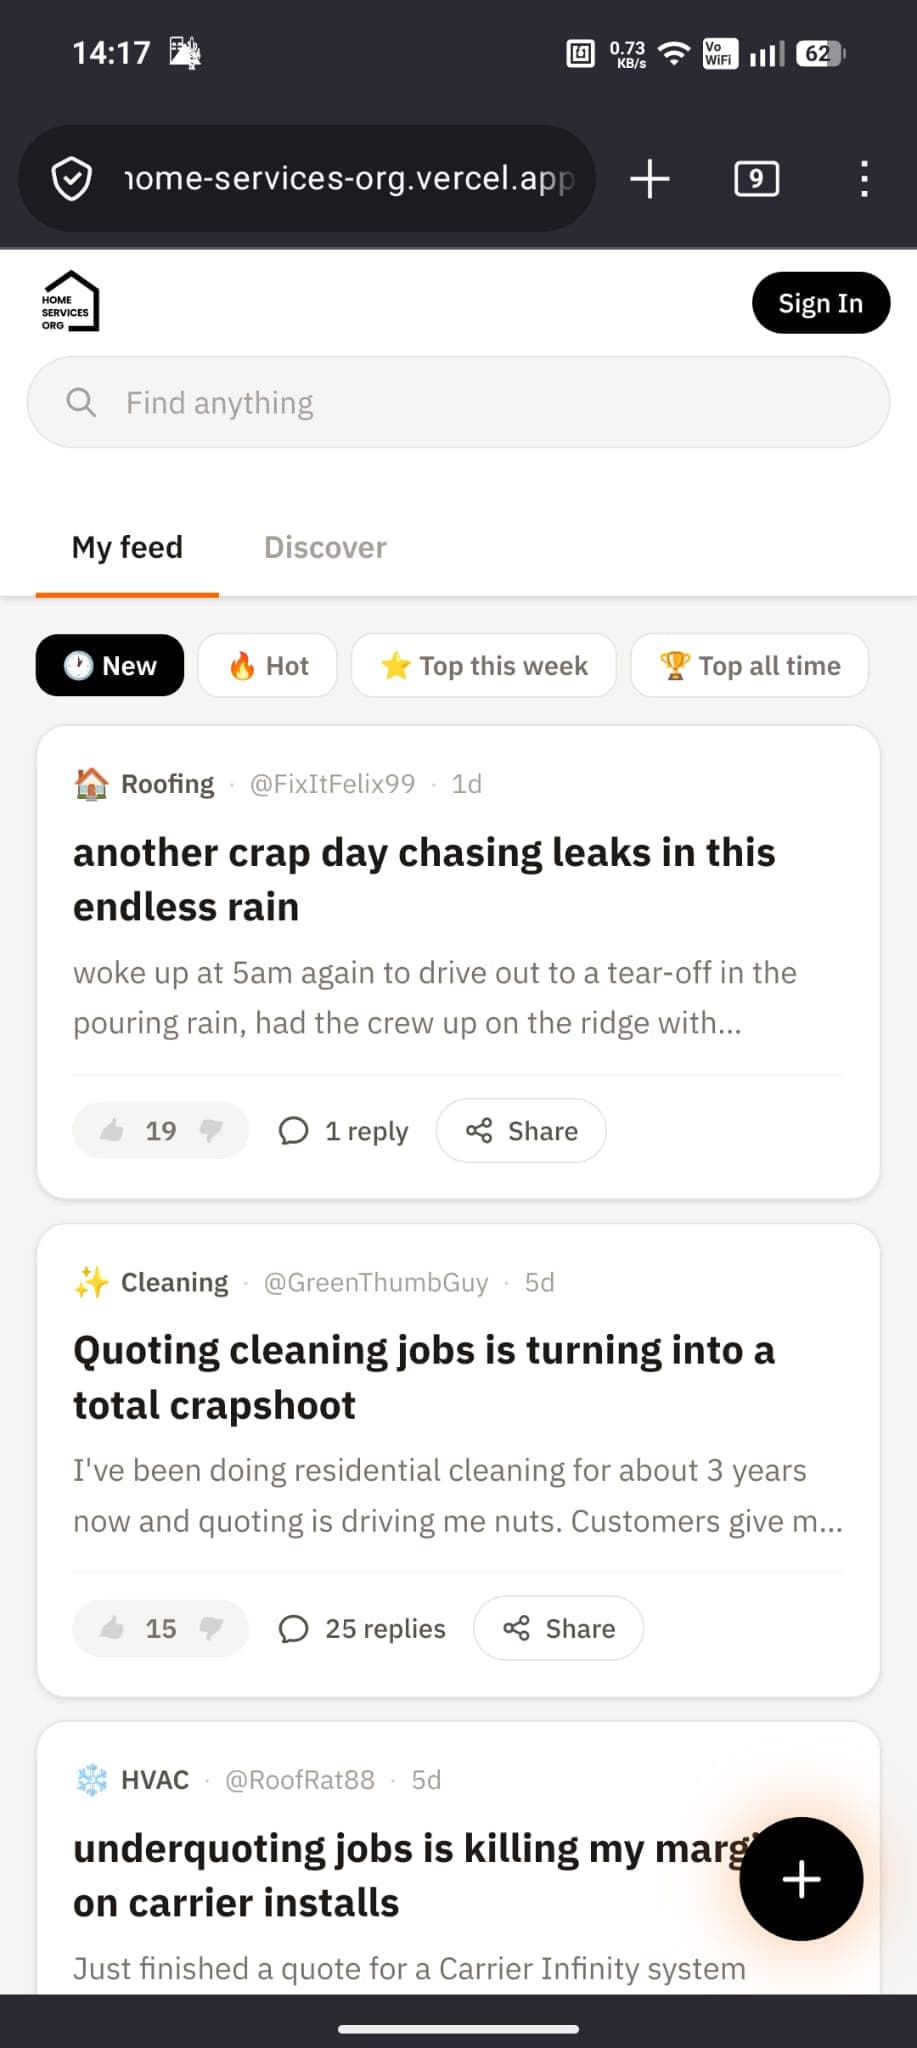This screenshot has width=917, height=2048.
Task: Switch to the Discover tab
Action: pos(325,548)
